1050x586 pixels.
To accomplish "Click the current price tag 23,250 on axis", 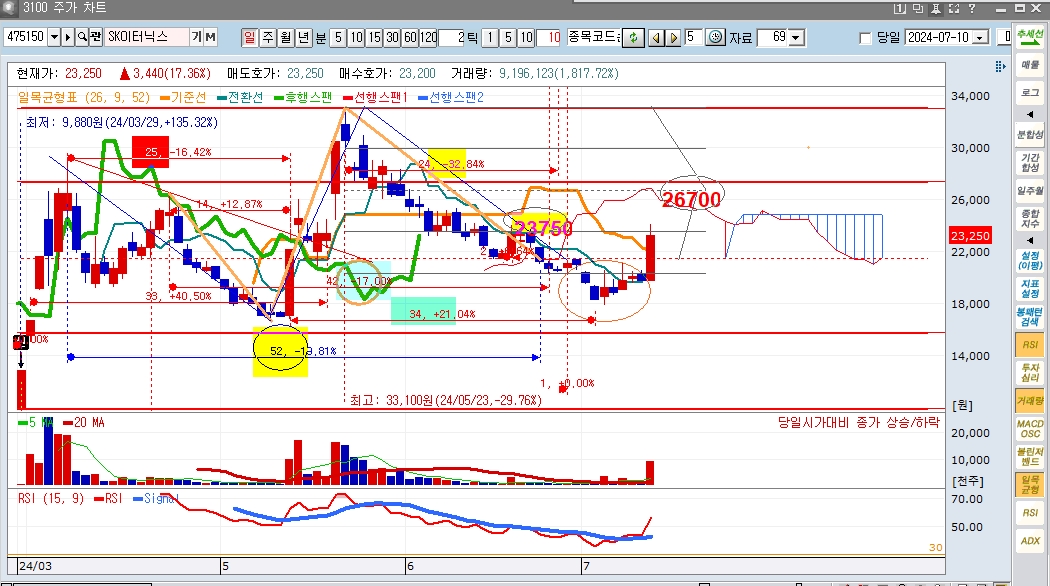I will tap(970, 236).
